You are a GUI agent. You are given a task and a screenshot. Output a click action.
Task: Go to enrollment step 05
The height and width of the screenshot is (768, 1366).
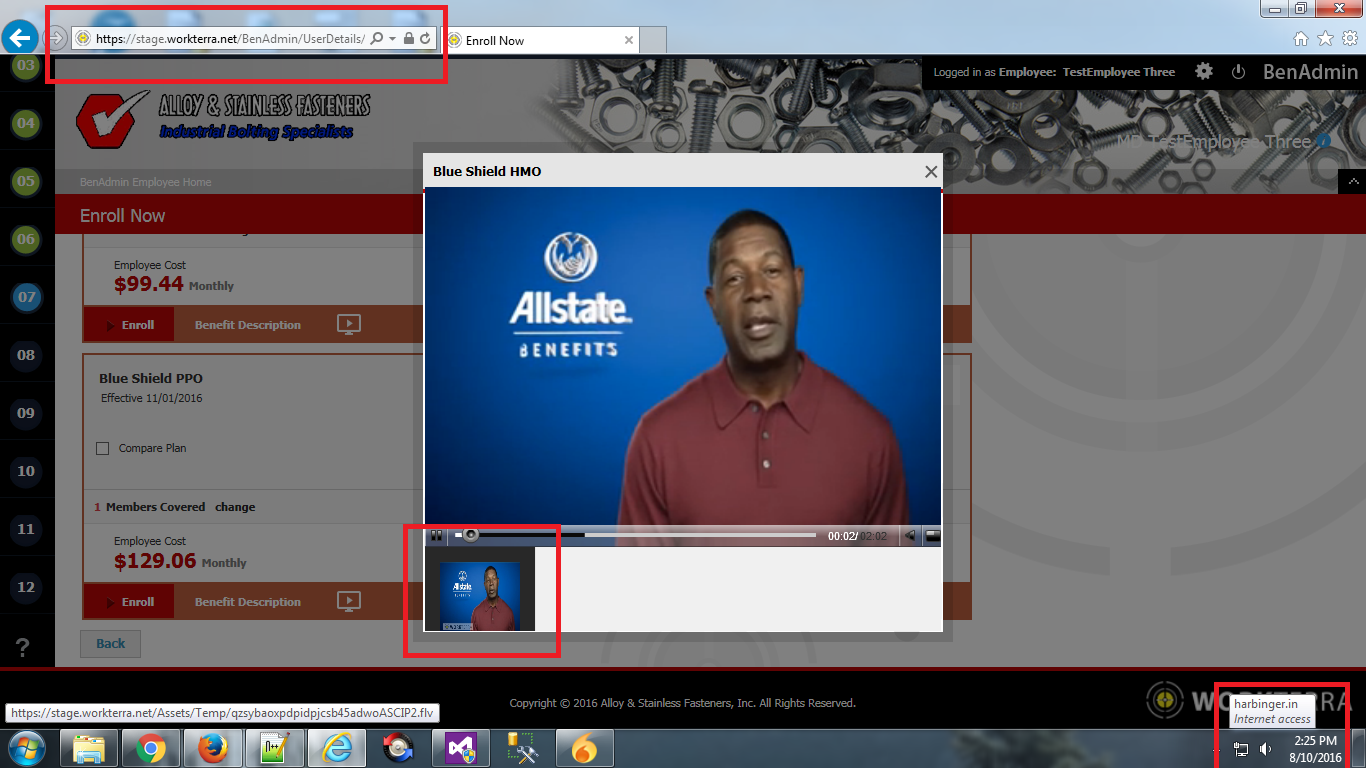click(26, 182)
